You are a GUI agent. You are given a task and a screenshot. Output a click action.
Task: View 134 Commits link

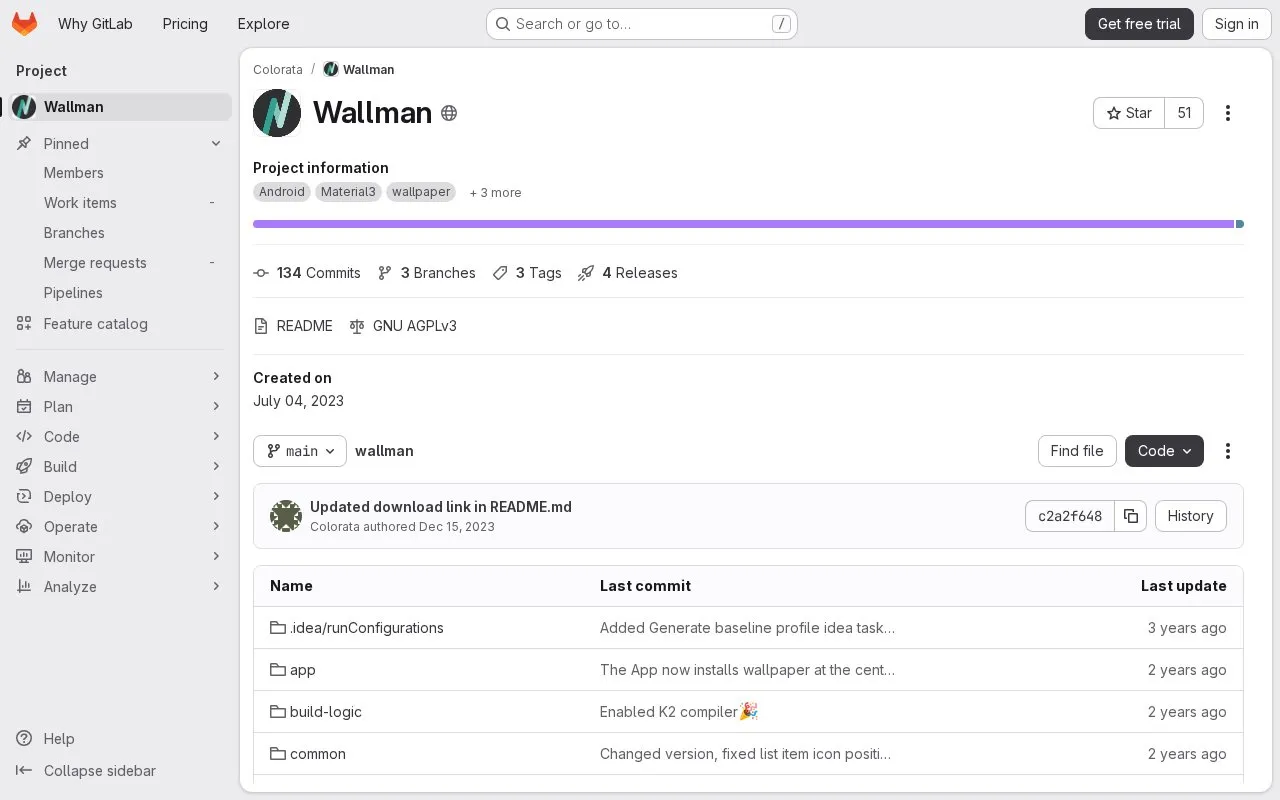[x=307, y=273]
